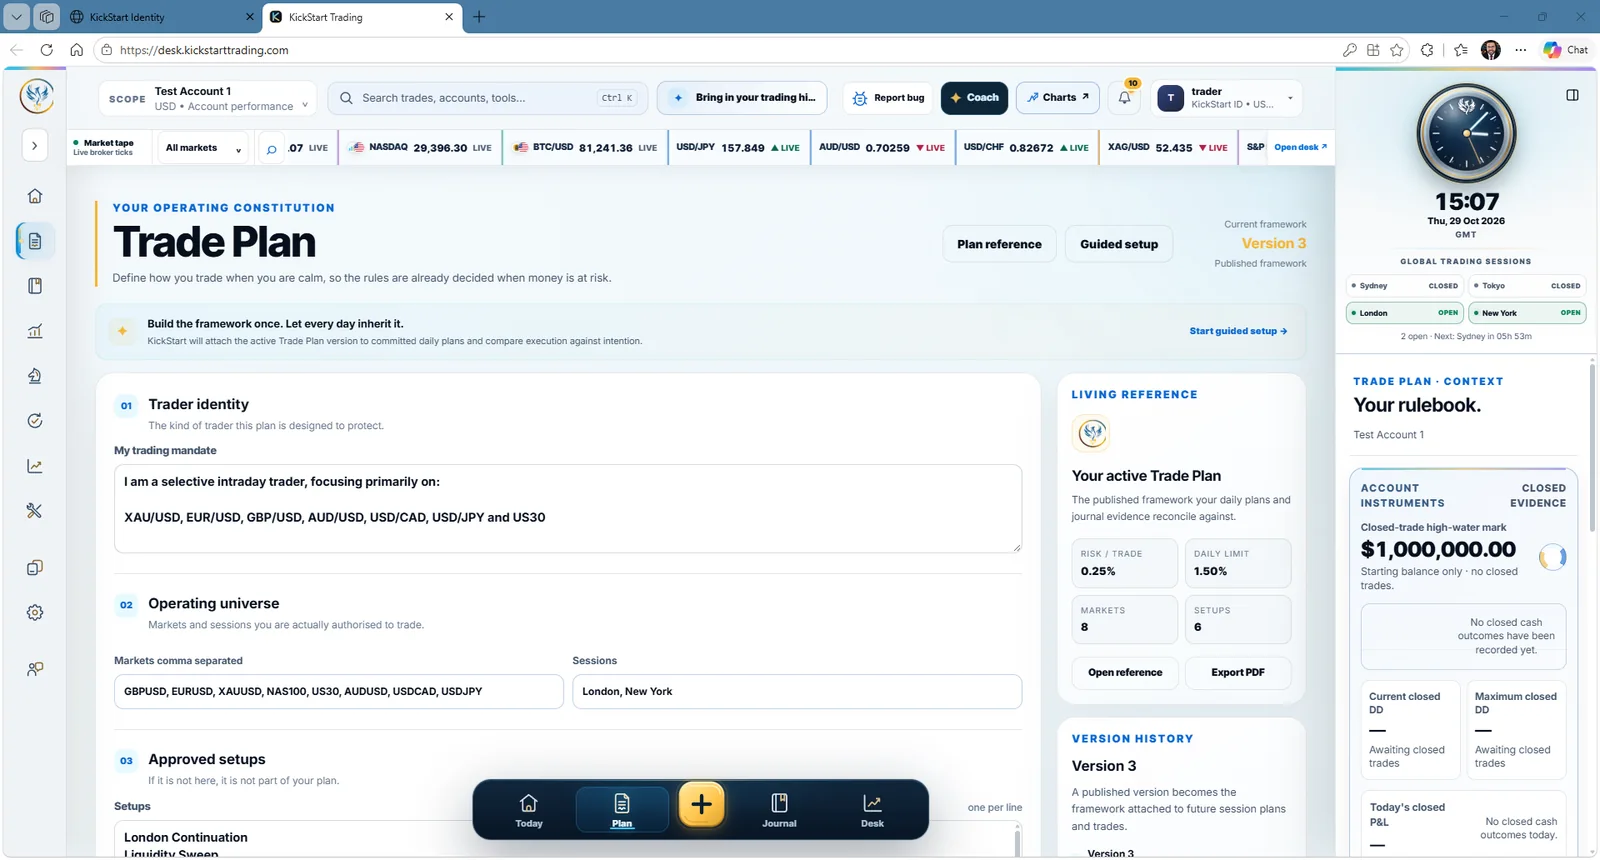Open Desk in bottom navigation
Screen dimensions: 1600x860
click(x=872, y=810)
